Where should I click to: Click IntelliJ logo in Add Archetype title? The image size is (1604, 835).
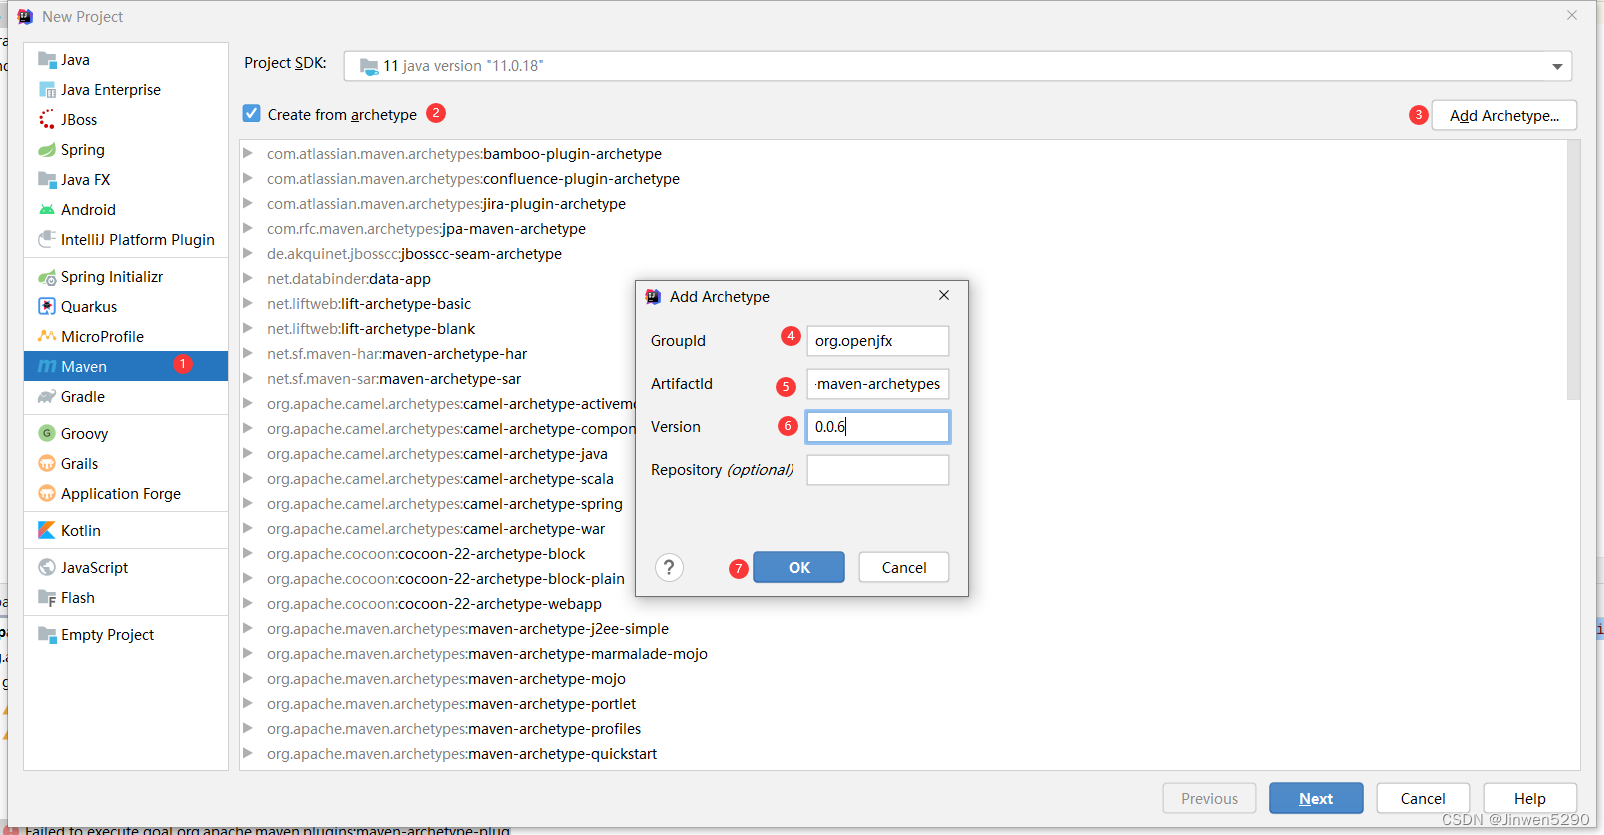click(x=653, y=297)
